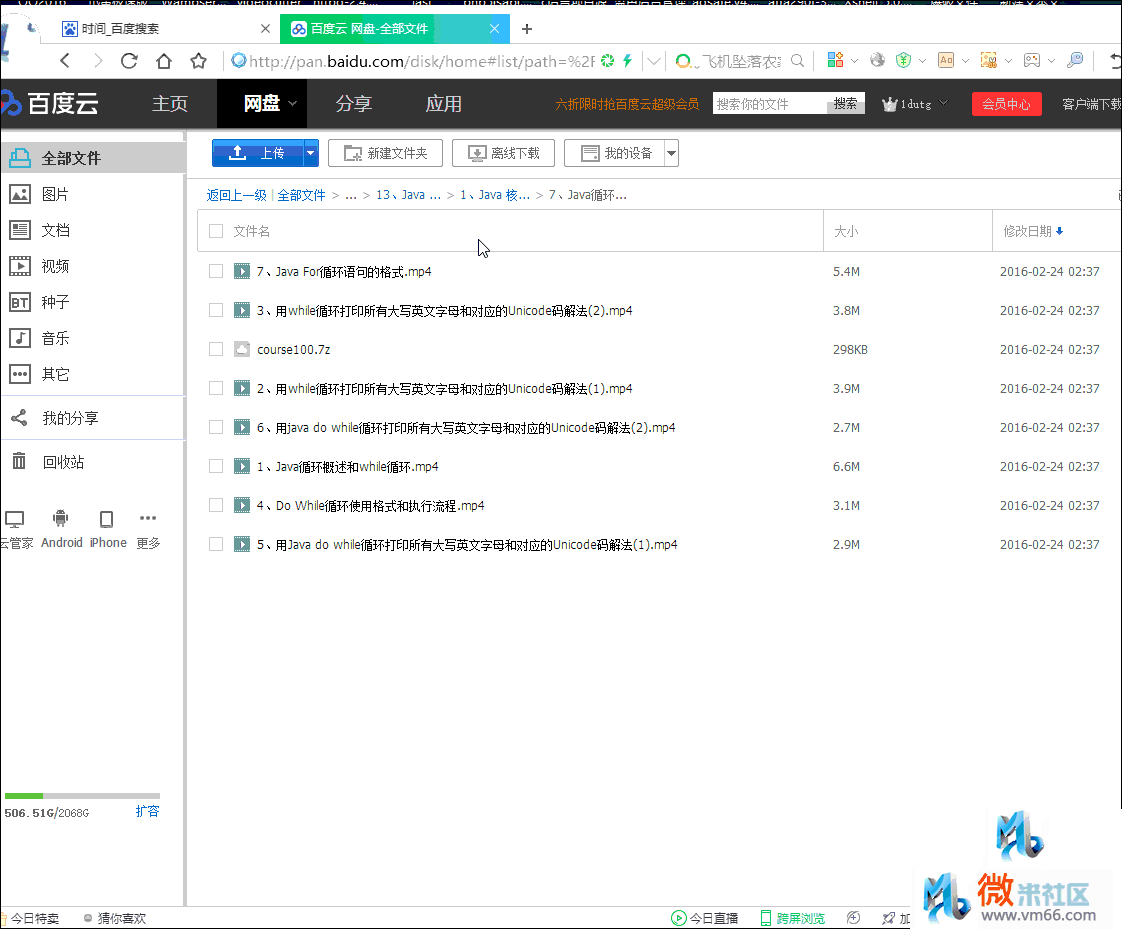The width and height of the screenshot is (1122, 929).
Task: Click video icon of 7、Java For循环语句的格式.mp4
Action: coord(242,271)
